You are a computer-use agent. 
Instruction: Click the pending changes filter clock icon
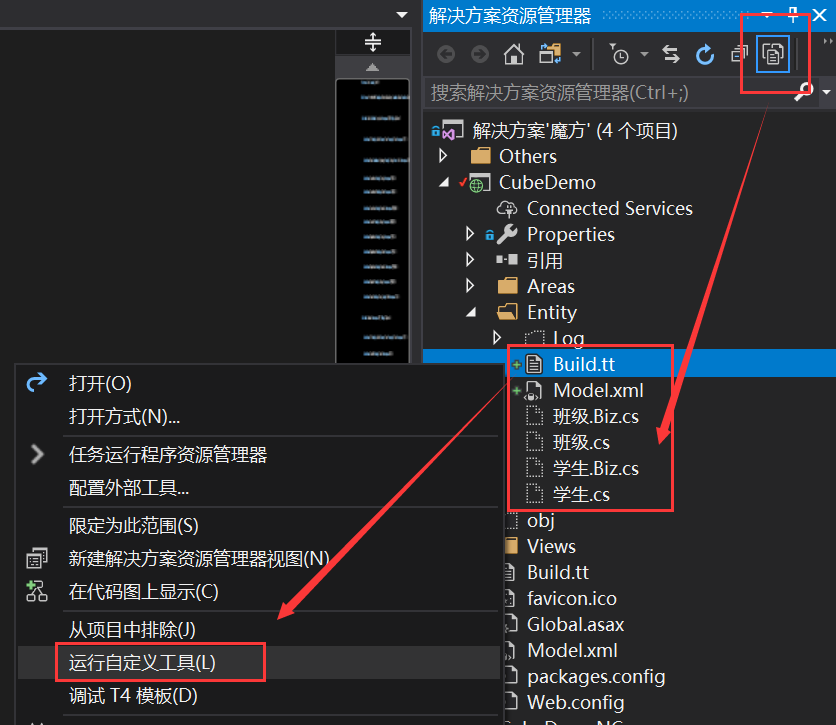point(619,55)
